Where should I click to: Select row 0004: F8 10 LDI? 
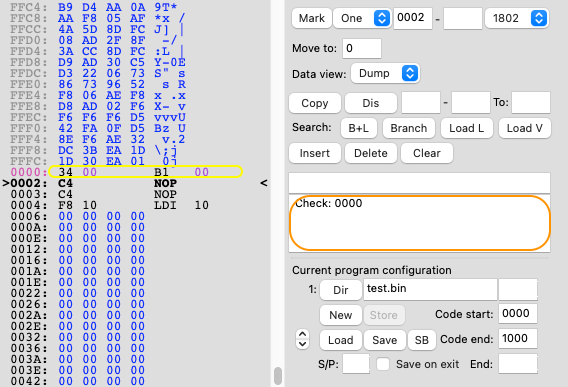109,205
